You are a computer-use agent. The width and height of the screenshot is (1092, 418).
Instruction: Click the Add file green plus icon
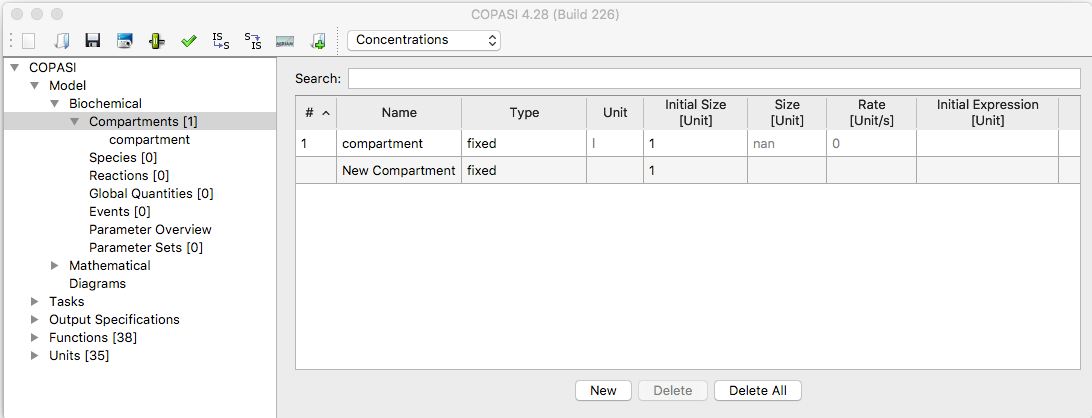[318, 41]
